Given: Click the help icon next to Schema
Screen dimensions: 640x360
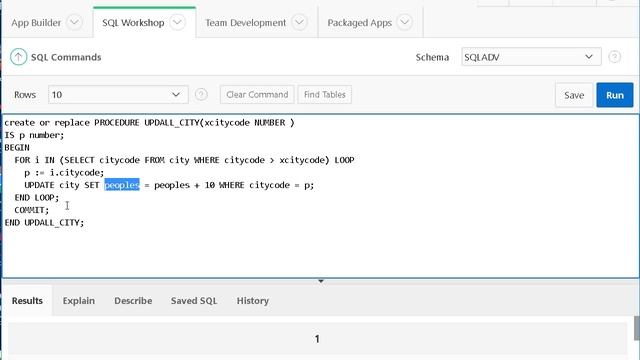Looking at the screenshot, I should pyautogui.click(x=614, y=57).
